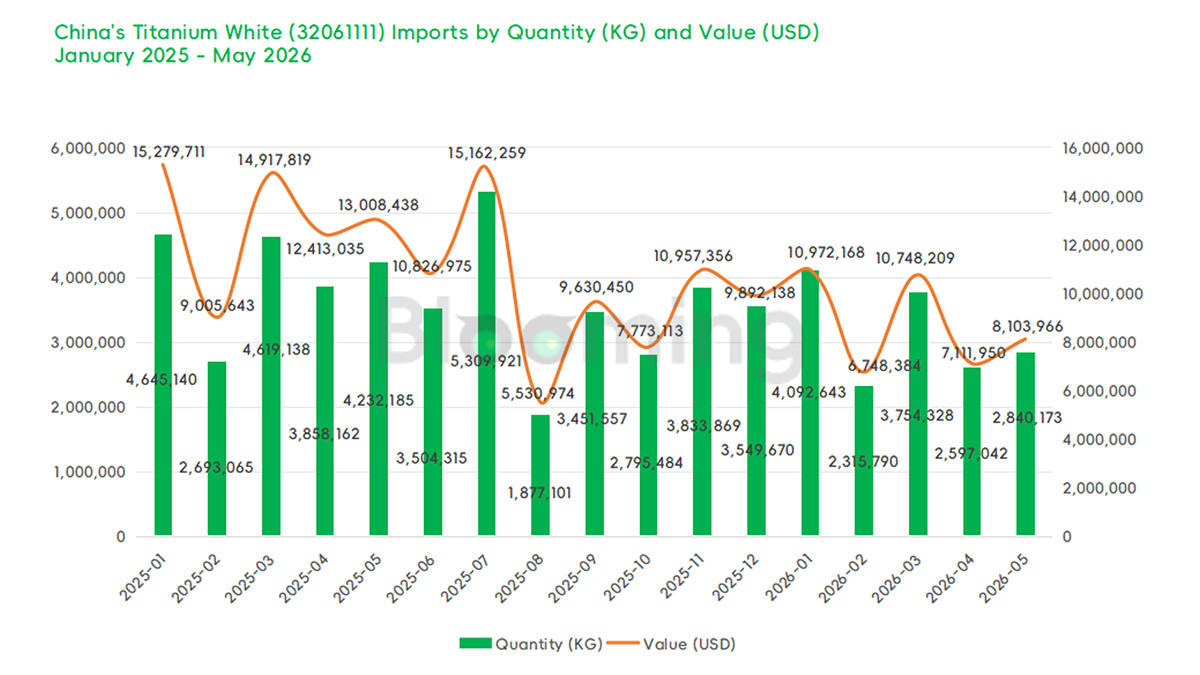Click the quantity label 4,232,185

click(379, 400)
